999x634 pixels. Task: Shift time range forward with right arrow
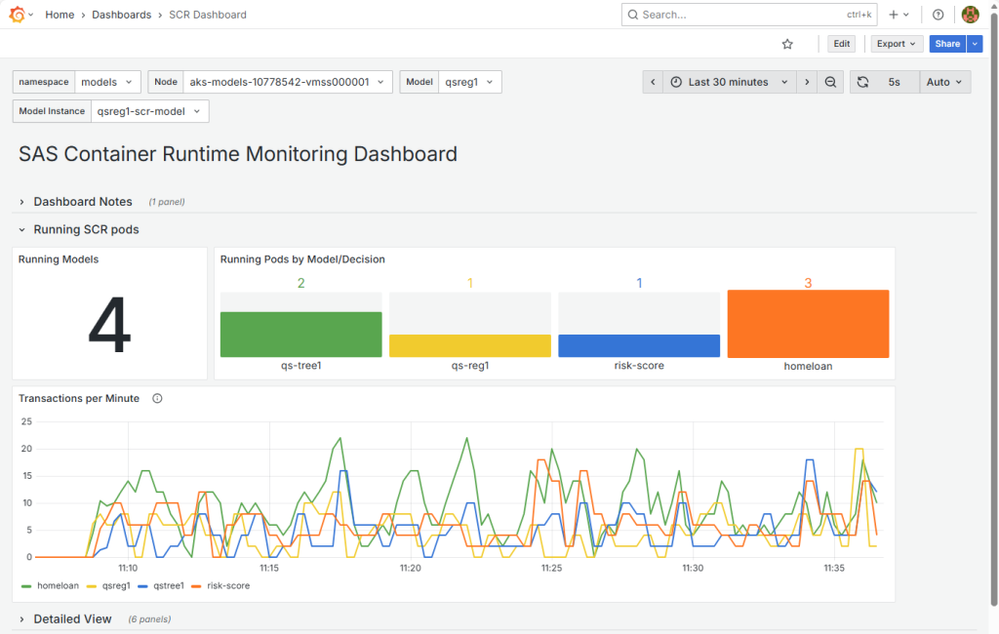pyautogui.click(x=807, y=82)
